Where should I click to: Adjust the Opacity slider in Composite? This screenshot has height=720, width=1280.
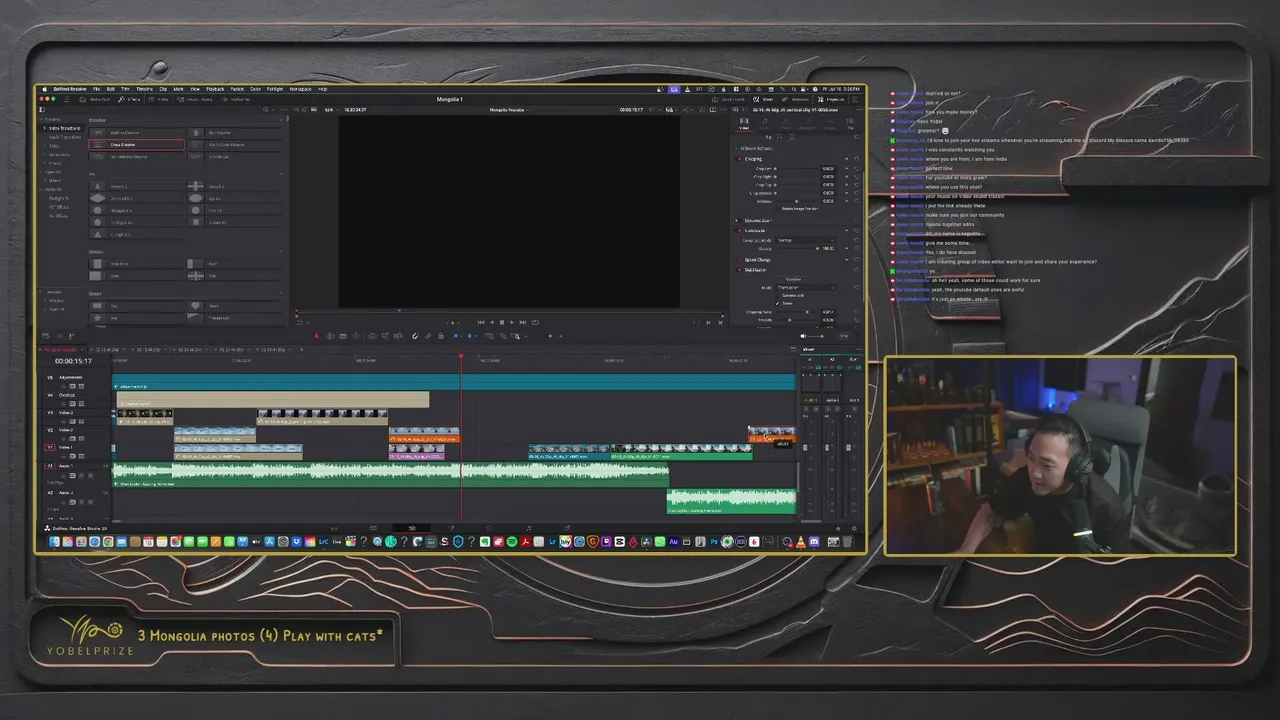pyautogui.click(x=797, y=248)
